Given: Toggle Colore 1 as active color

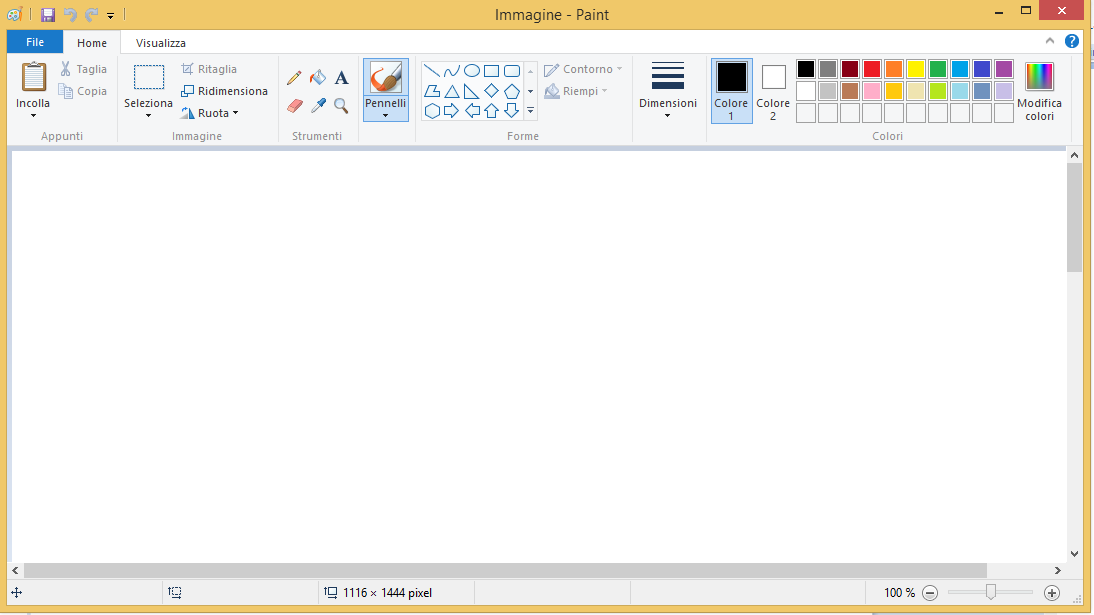Looking at the screenshot, I should pyautogui.click(x=731, y=90).
